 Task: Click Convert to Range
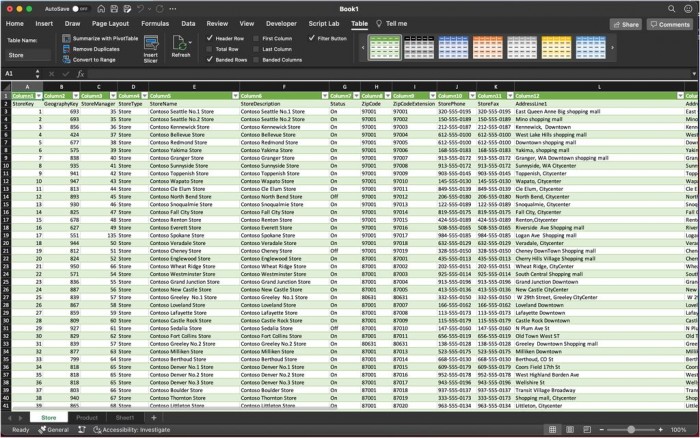click(95, 59)
